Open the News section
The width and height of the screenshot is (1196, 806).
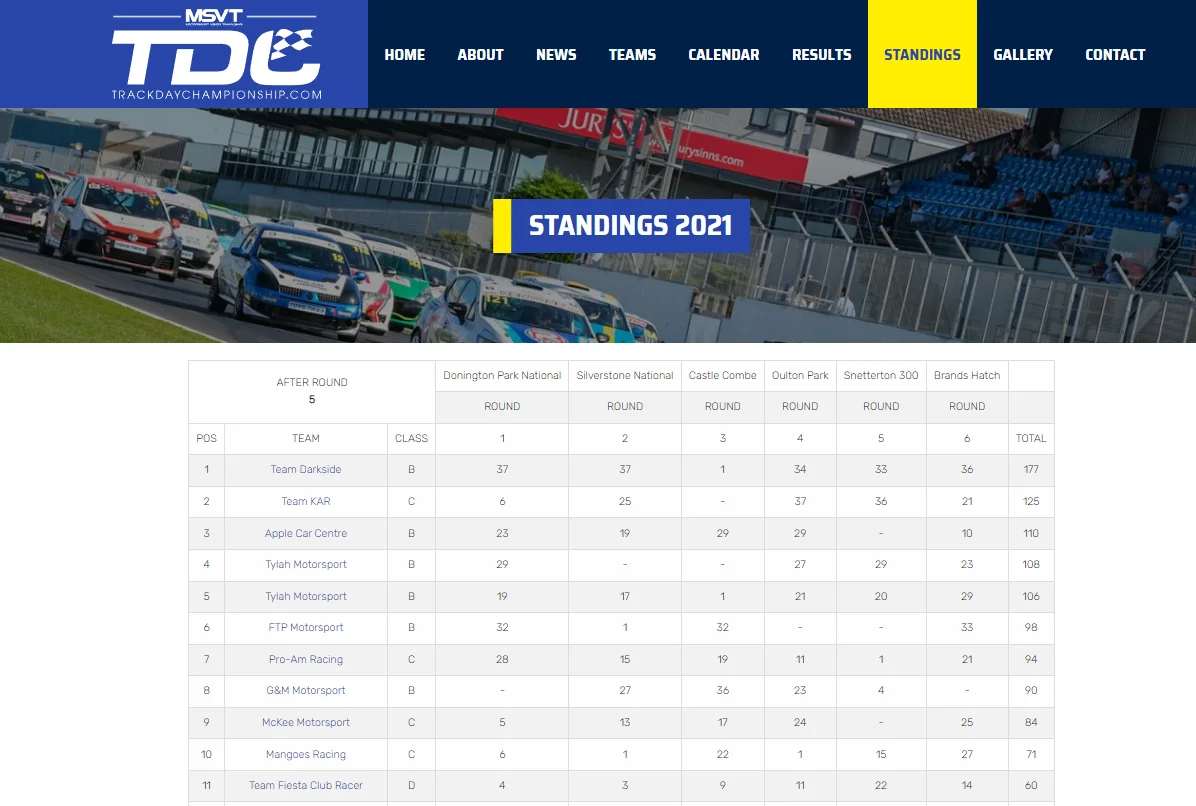(x=556, y=55)
